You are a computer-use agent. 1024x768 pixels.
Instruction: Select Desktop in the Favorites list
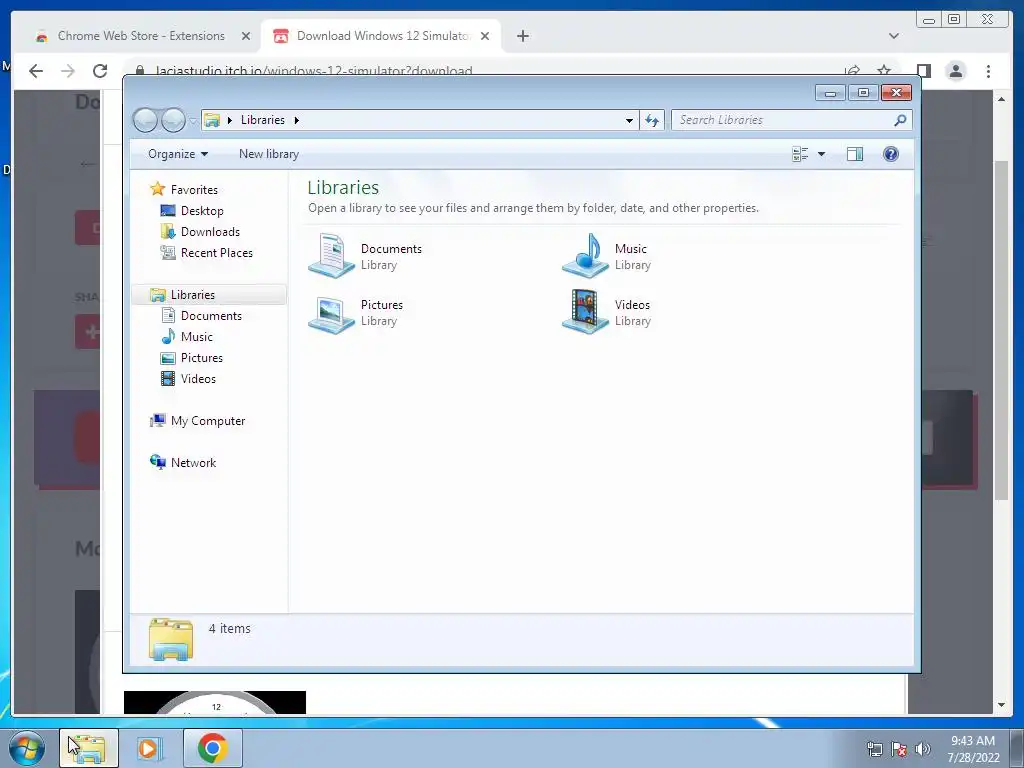202,211
